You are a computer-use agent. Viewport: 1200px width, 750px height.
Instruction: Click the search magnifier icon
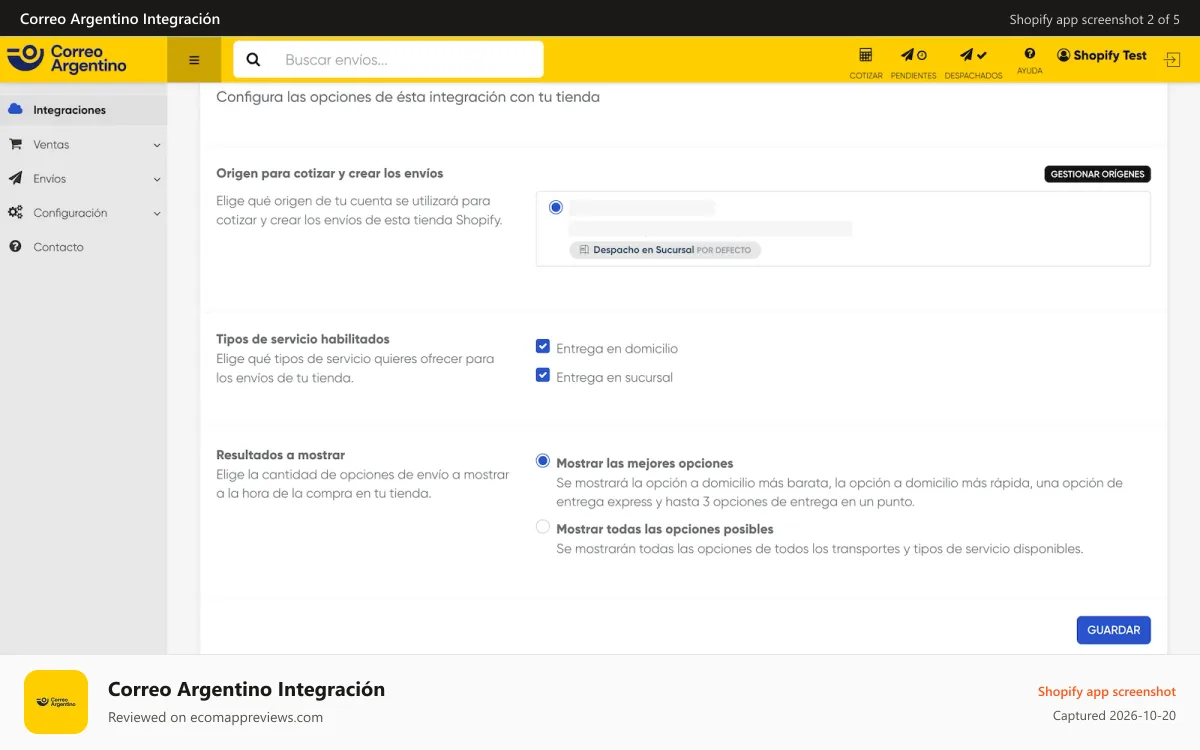(253, 60)
